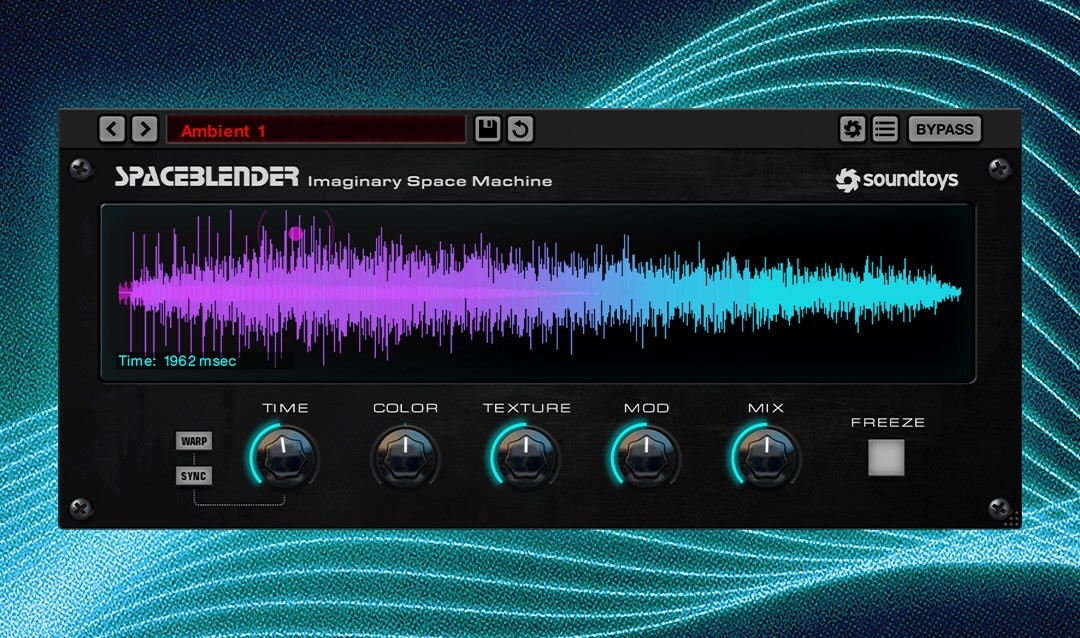This screenshot has width=1080, height=638.
Task: Open the Ambient 1 preset name dropdown
Action: coord(315,130)
